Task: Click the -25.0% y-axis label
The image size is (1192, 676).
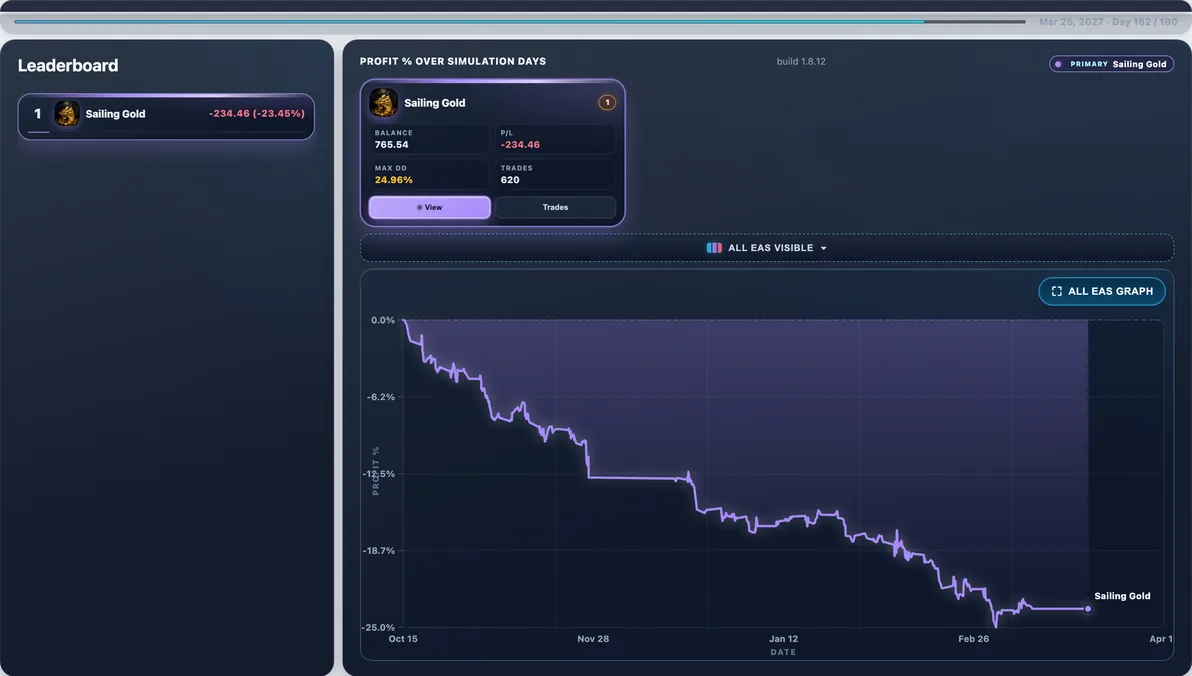Action: click(x=379, y=627)
